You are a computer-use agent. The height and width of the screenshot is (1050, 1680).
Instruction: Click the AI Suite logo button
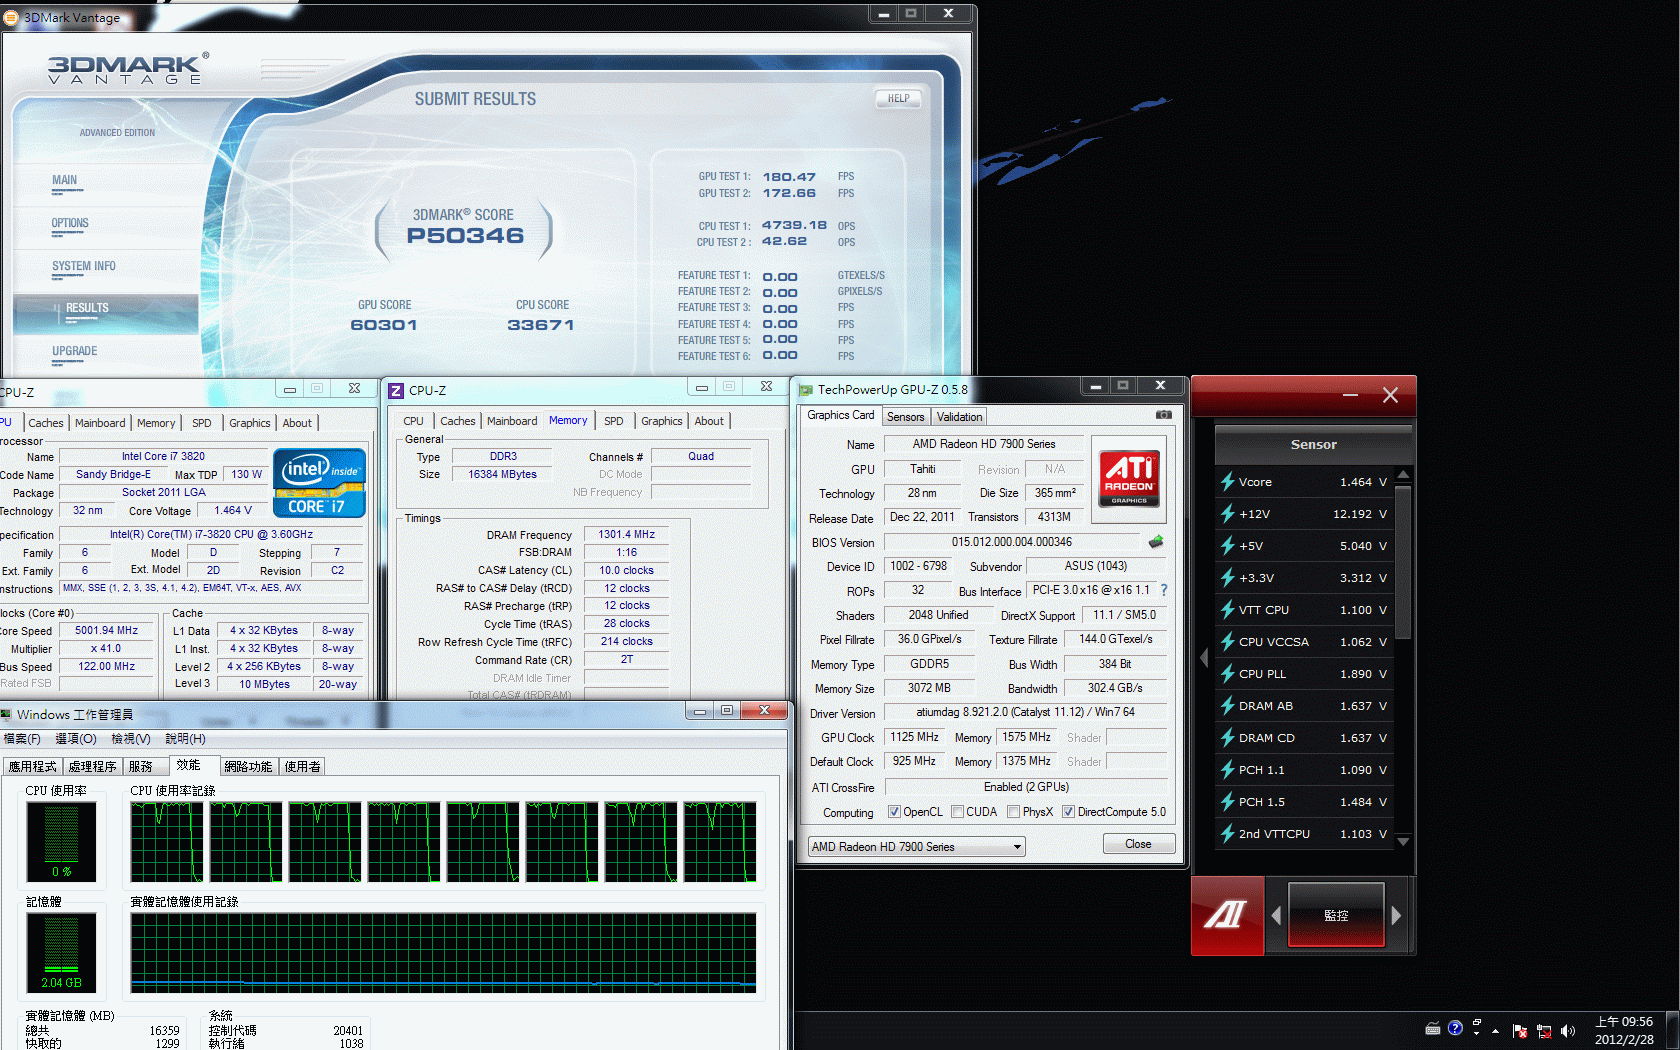click(x=1227, y=915)
